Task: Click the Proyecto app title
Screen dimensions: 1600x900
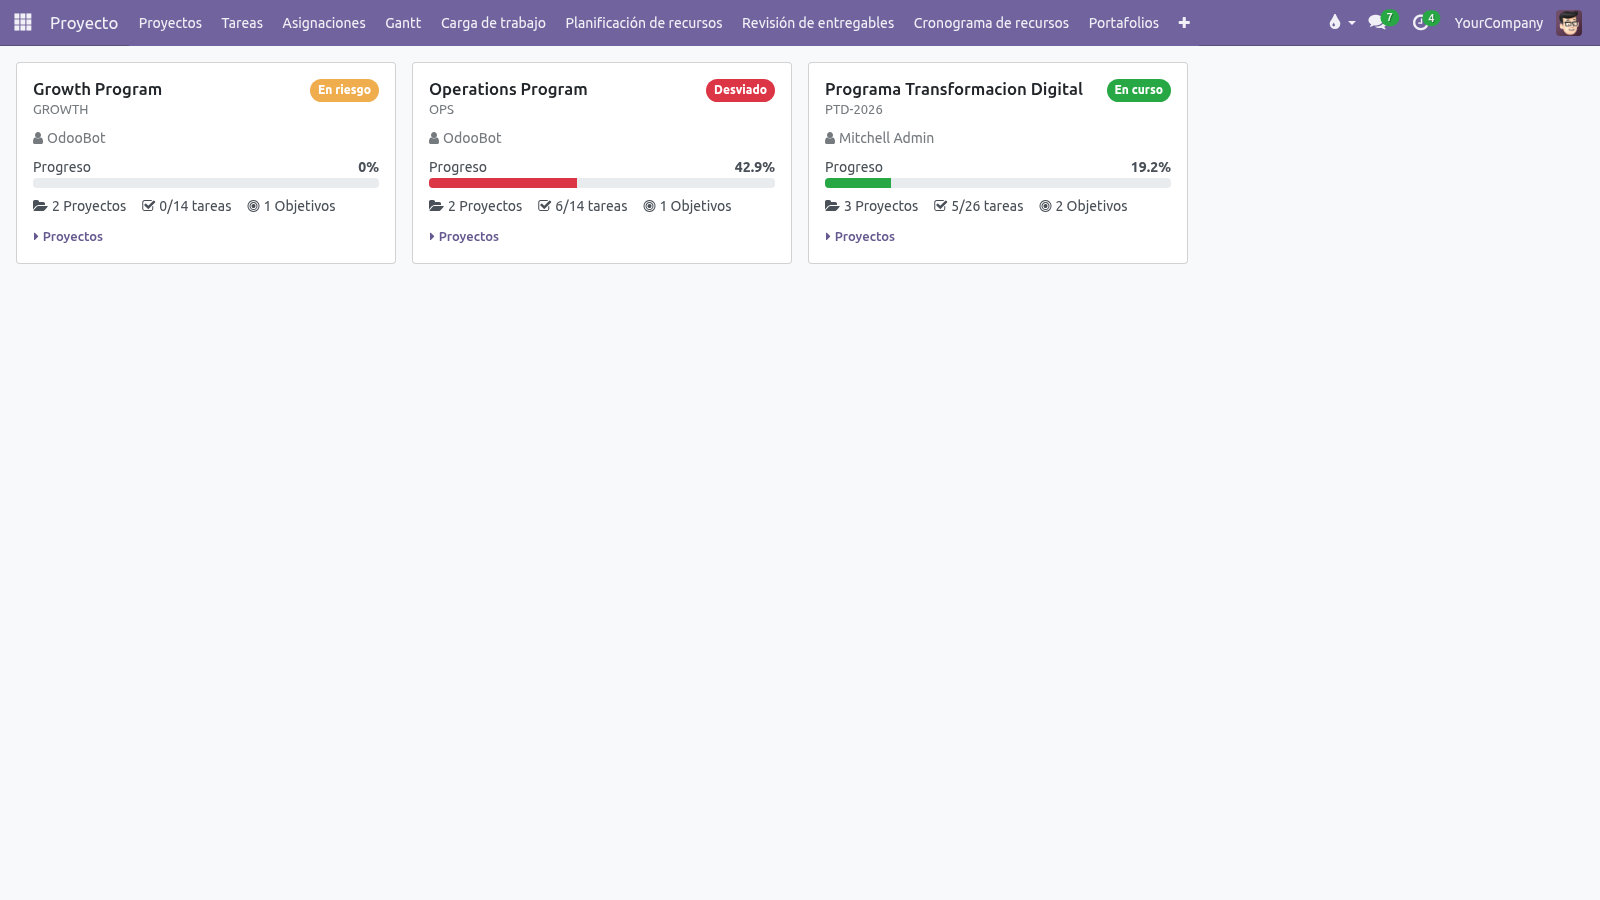Action: 84,23
